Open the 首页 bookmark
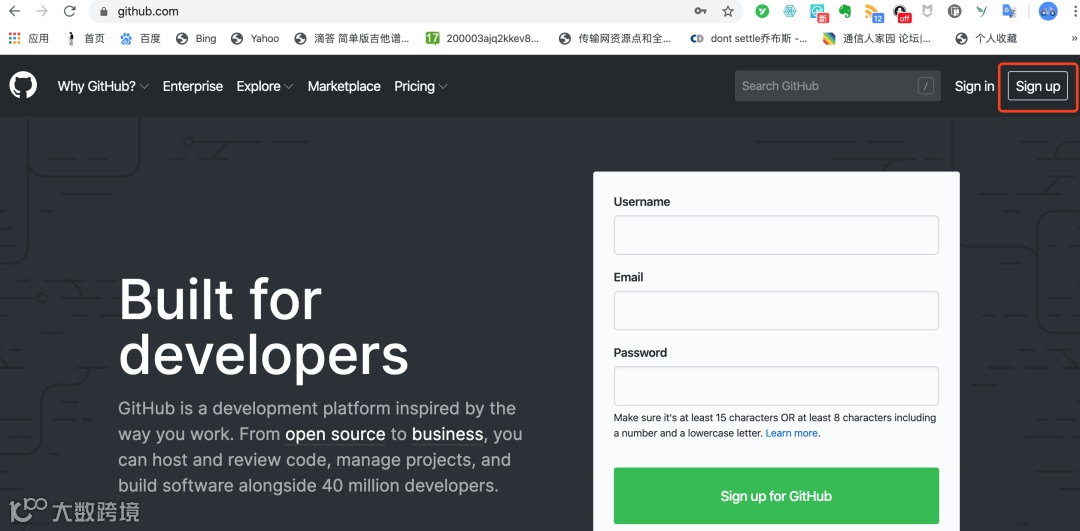The image size is (1080, 531). click(x=85, y=39)
